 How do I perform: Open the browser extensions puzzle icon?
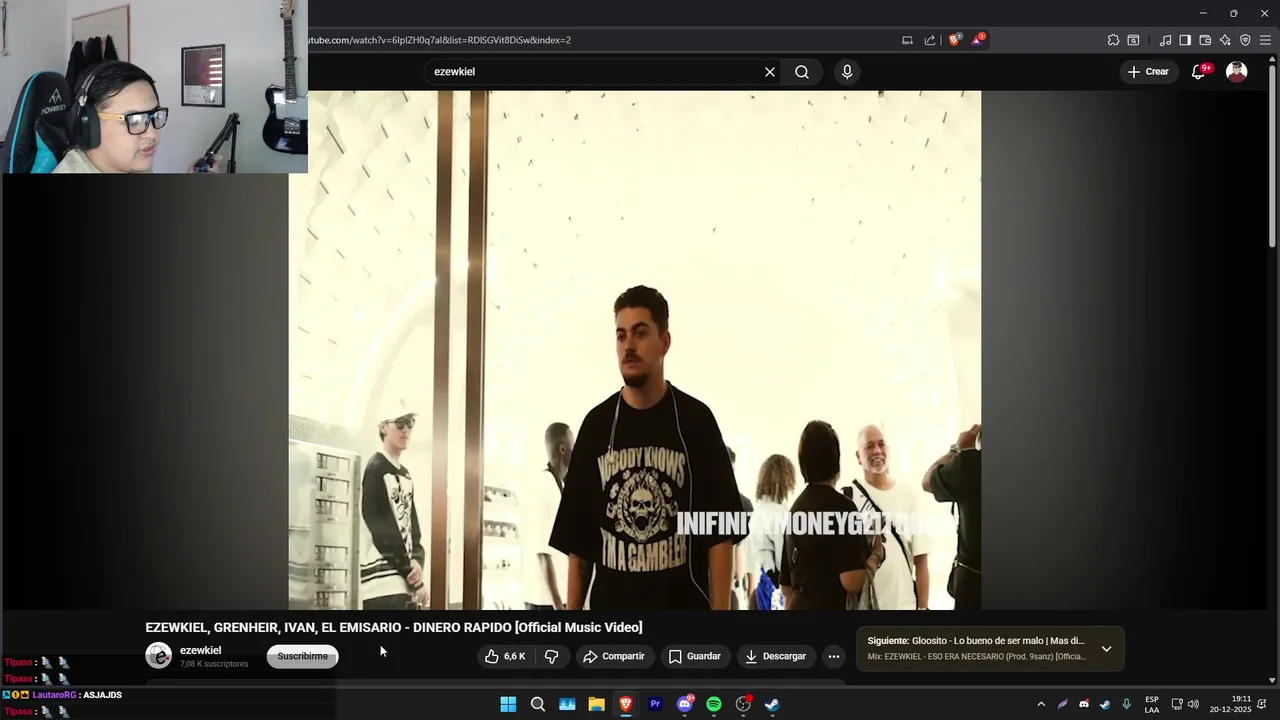[x=1113, y=40]
